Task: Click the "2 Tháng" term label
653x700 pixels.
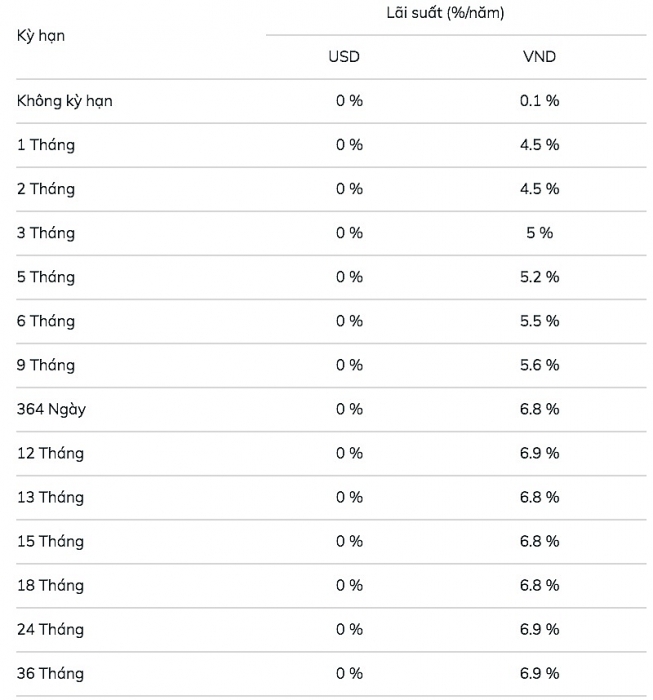Action: pyautogui.click(x=46, y=189)
